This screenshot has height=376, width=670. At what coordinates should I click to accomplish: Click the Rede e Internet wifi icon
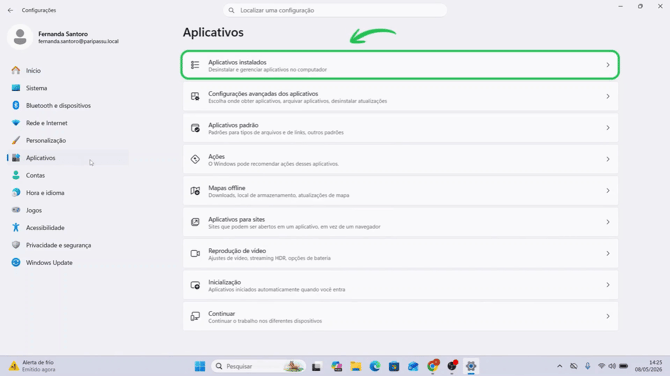(x=16, y=123)
